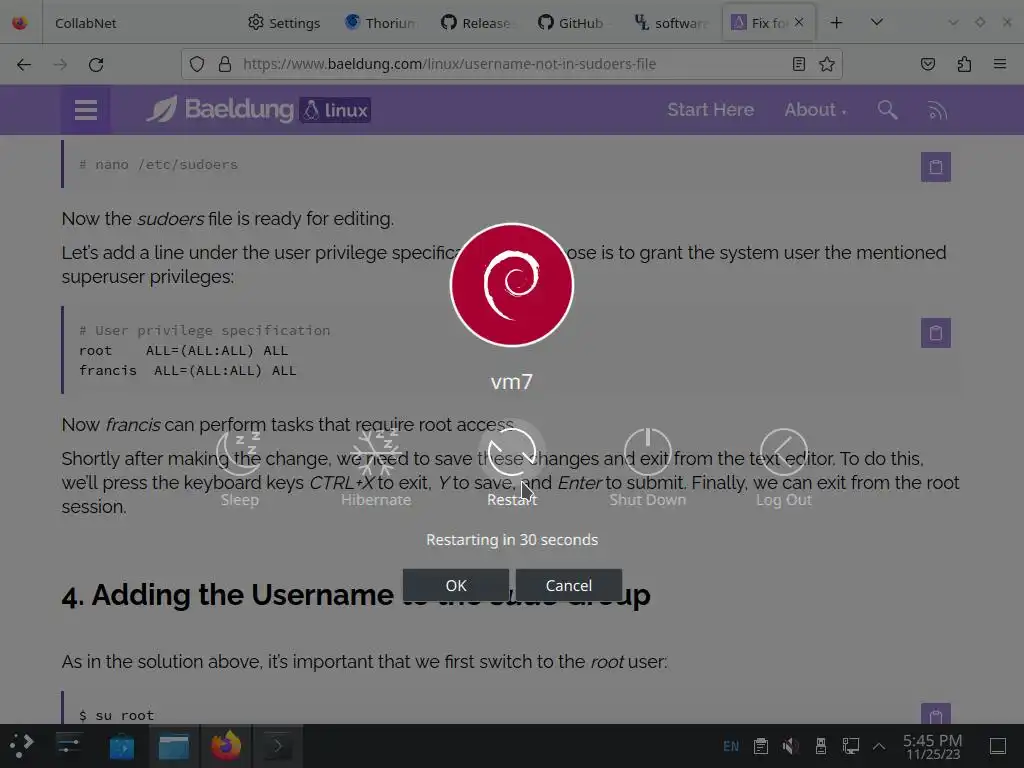Open the Baeldung RSS feed icon

937,110
